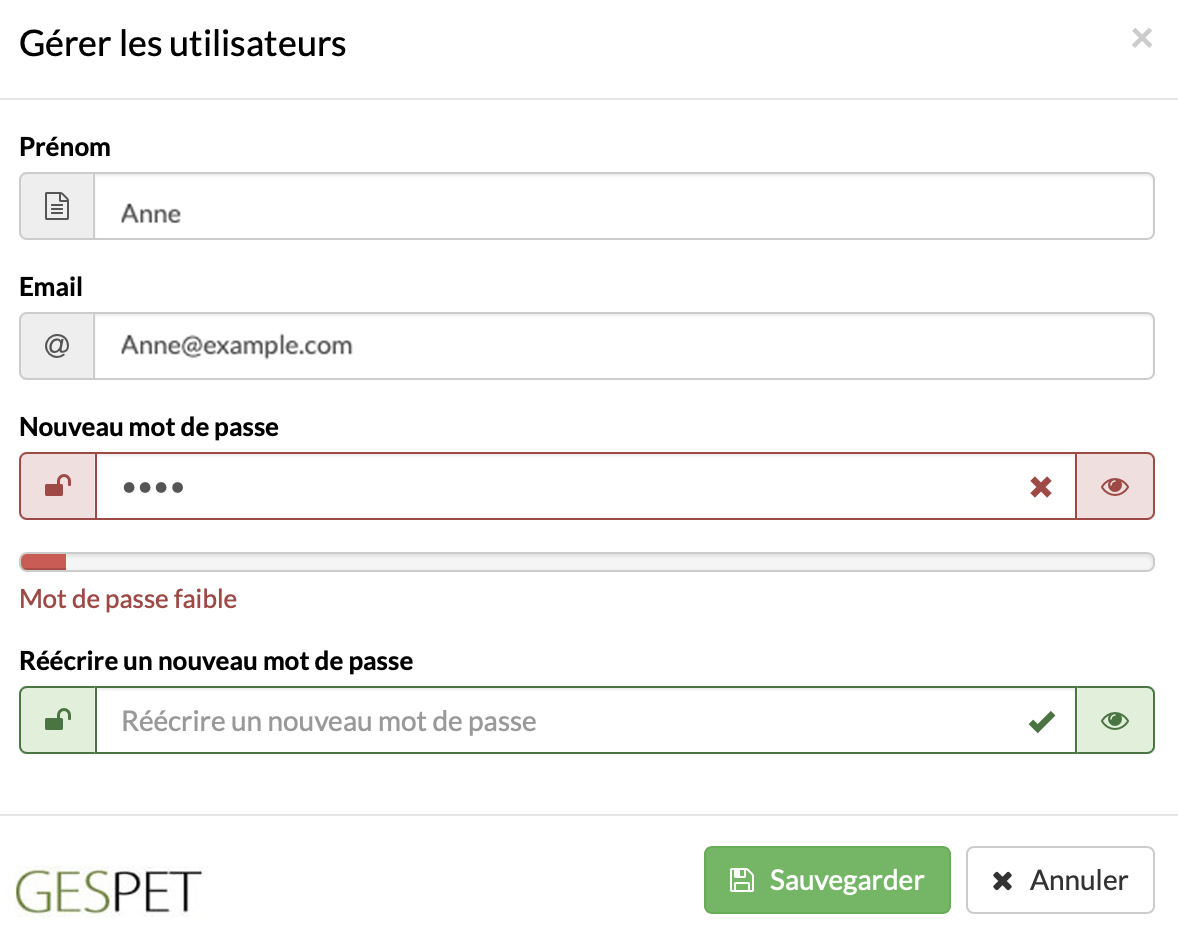Click the red unlocked padlock icon
1178x932 pixels.
click(x=58, y=486)
